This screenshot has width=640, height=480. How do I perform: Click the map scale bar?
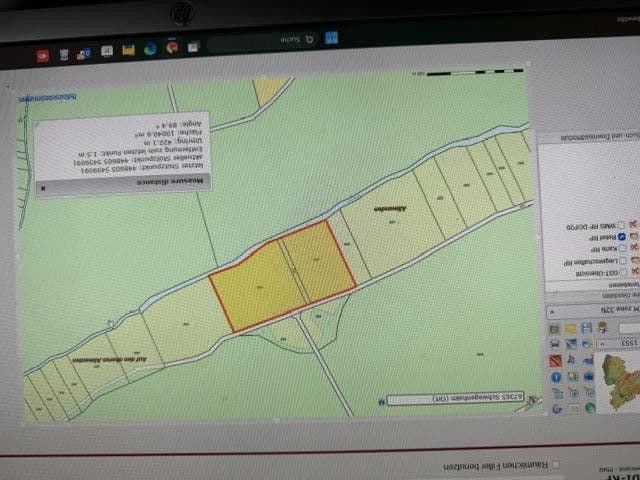[x=473, y=73]
